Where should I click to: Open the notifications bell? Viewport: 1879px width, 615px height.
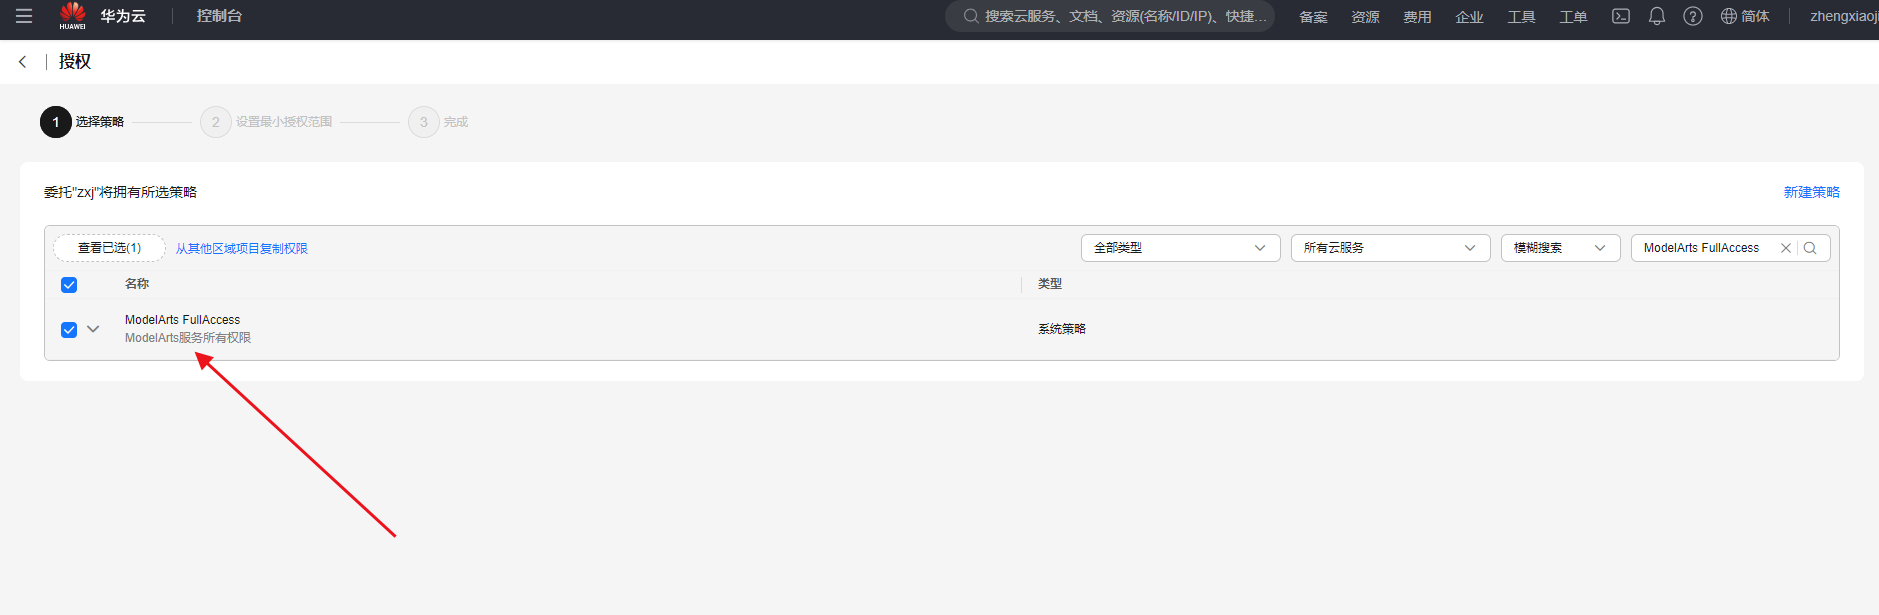[1657, 16]
